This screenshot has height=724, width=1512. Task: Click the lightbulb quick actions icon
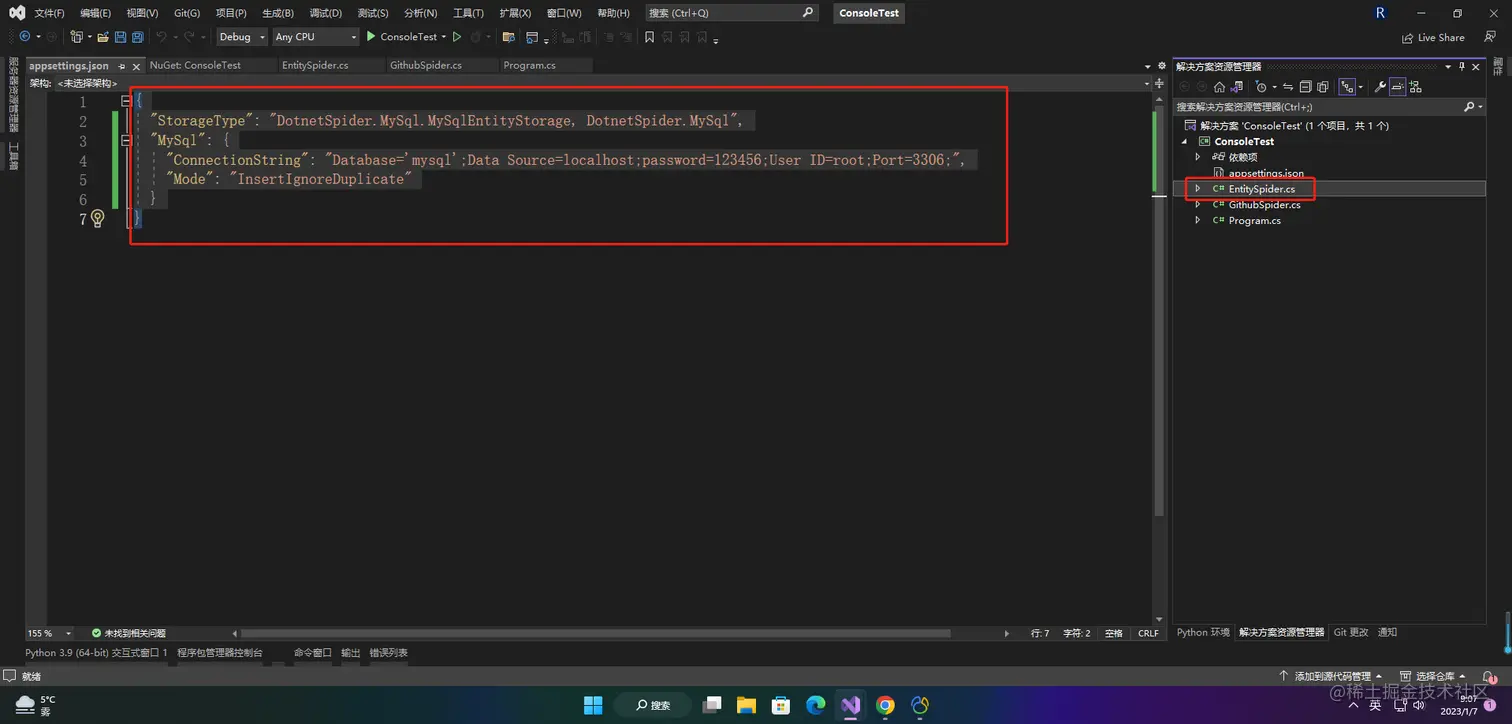coord(98,218)
